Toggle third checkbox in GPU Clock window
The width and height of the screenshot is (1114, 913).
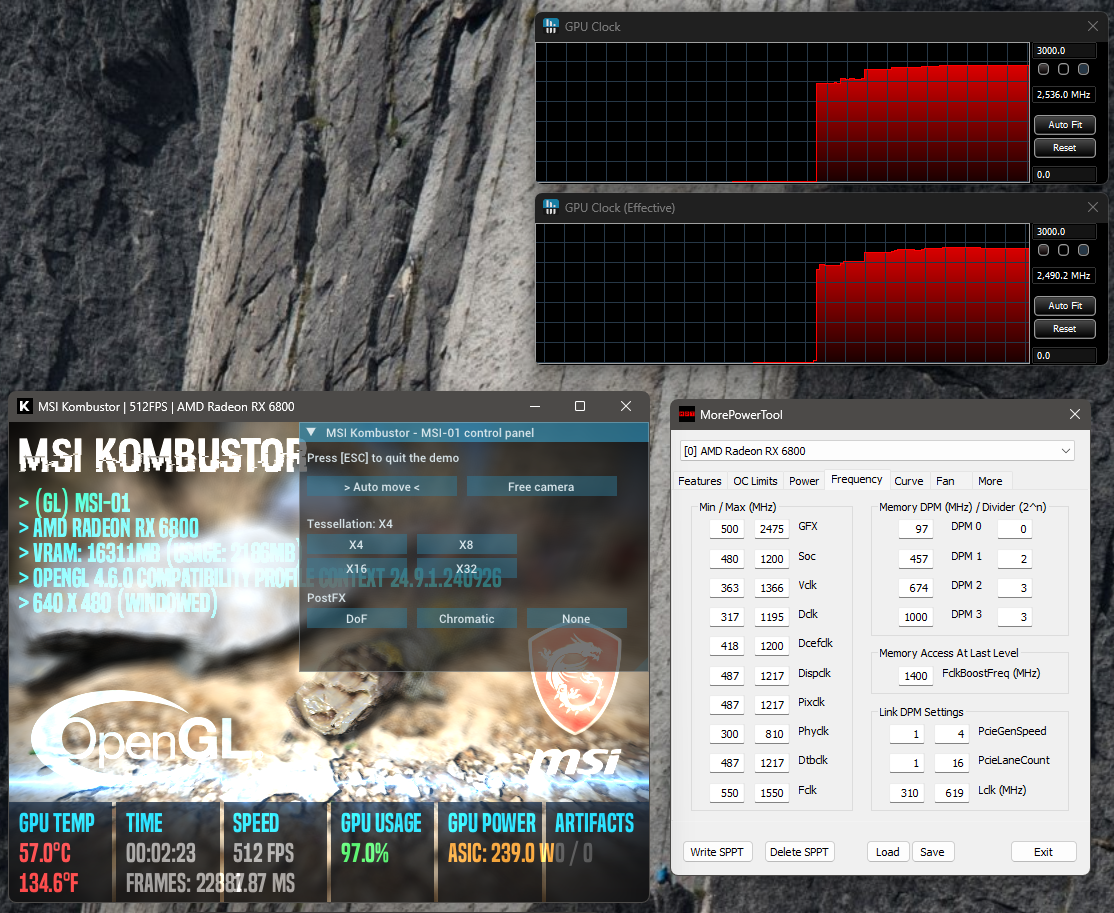[1083, 69]
